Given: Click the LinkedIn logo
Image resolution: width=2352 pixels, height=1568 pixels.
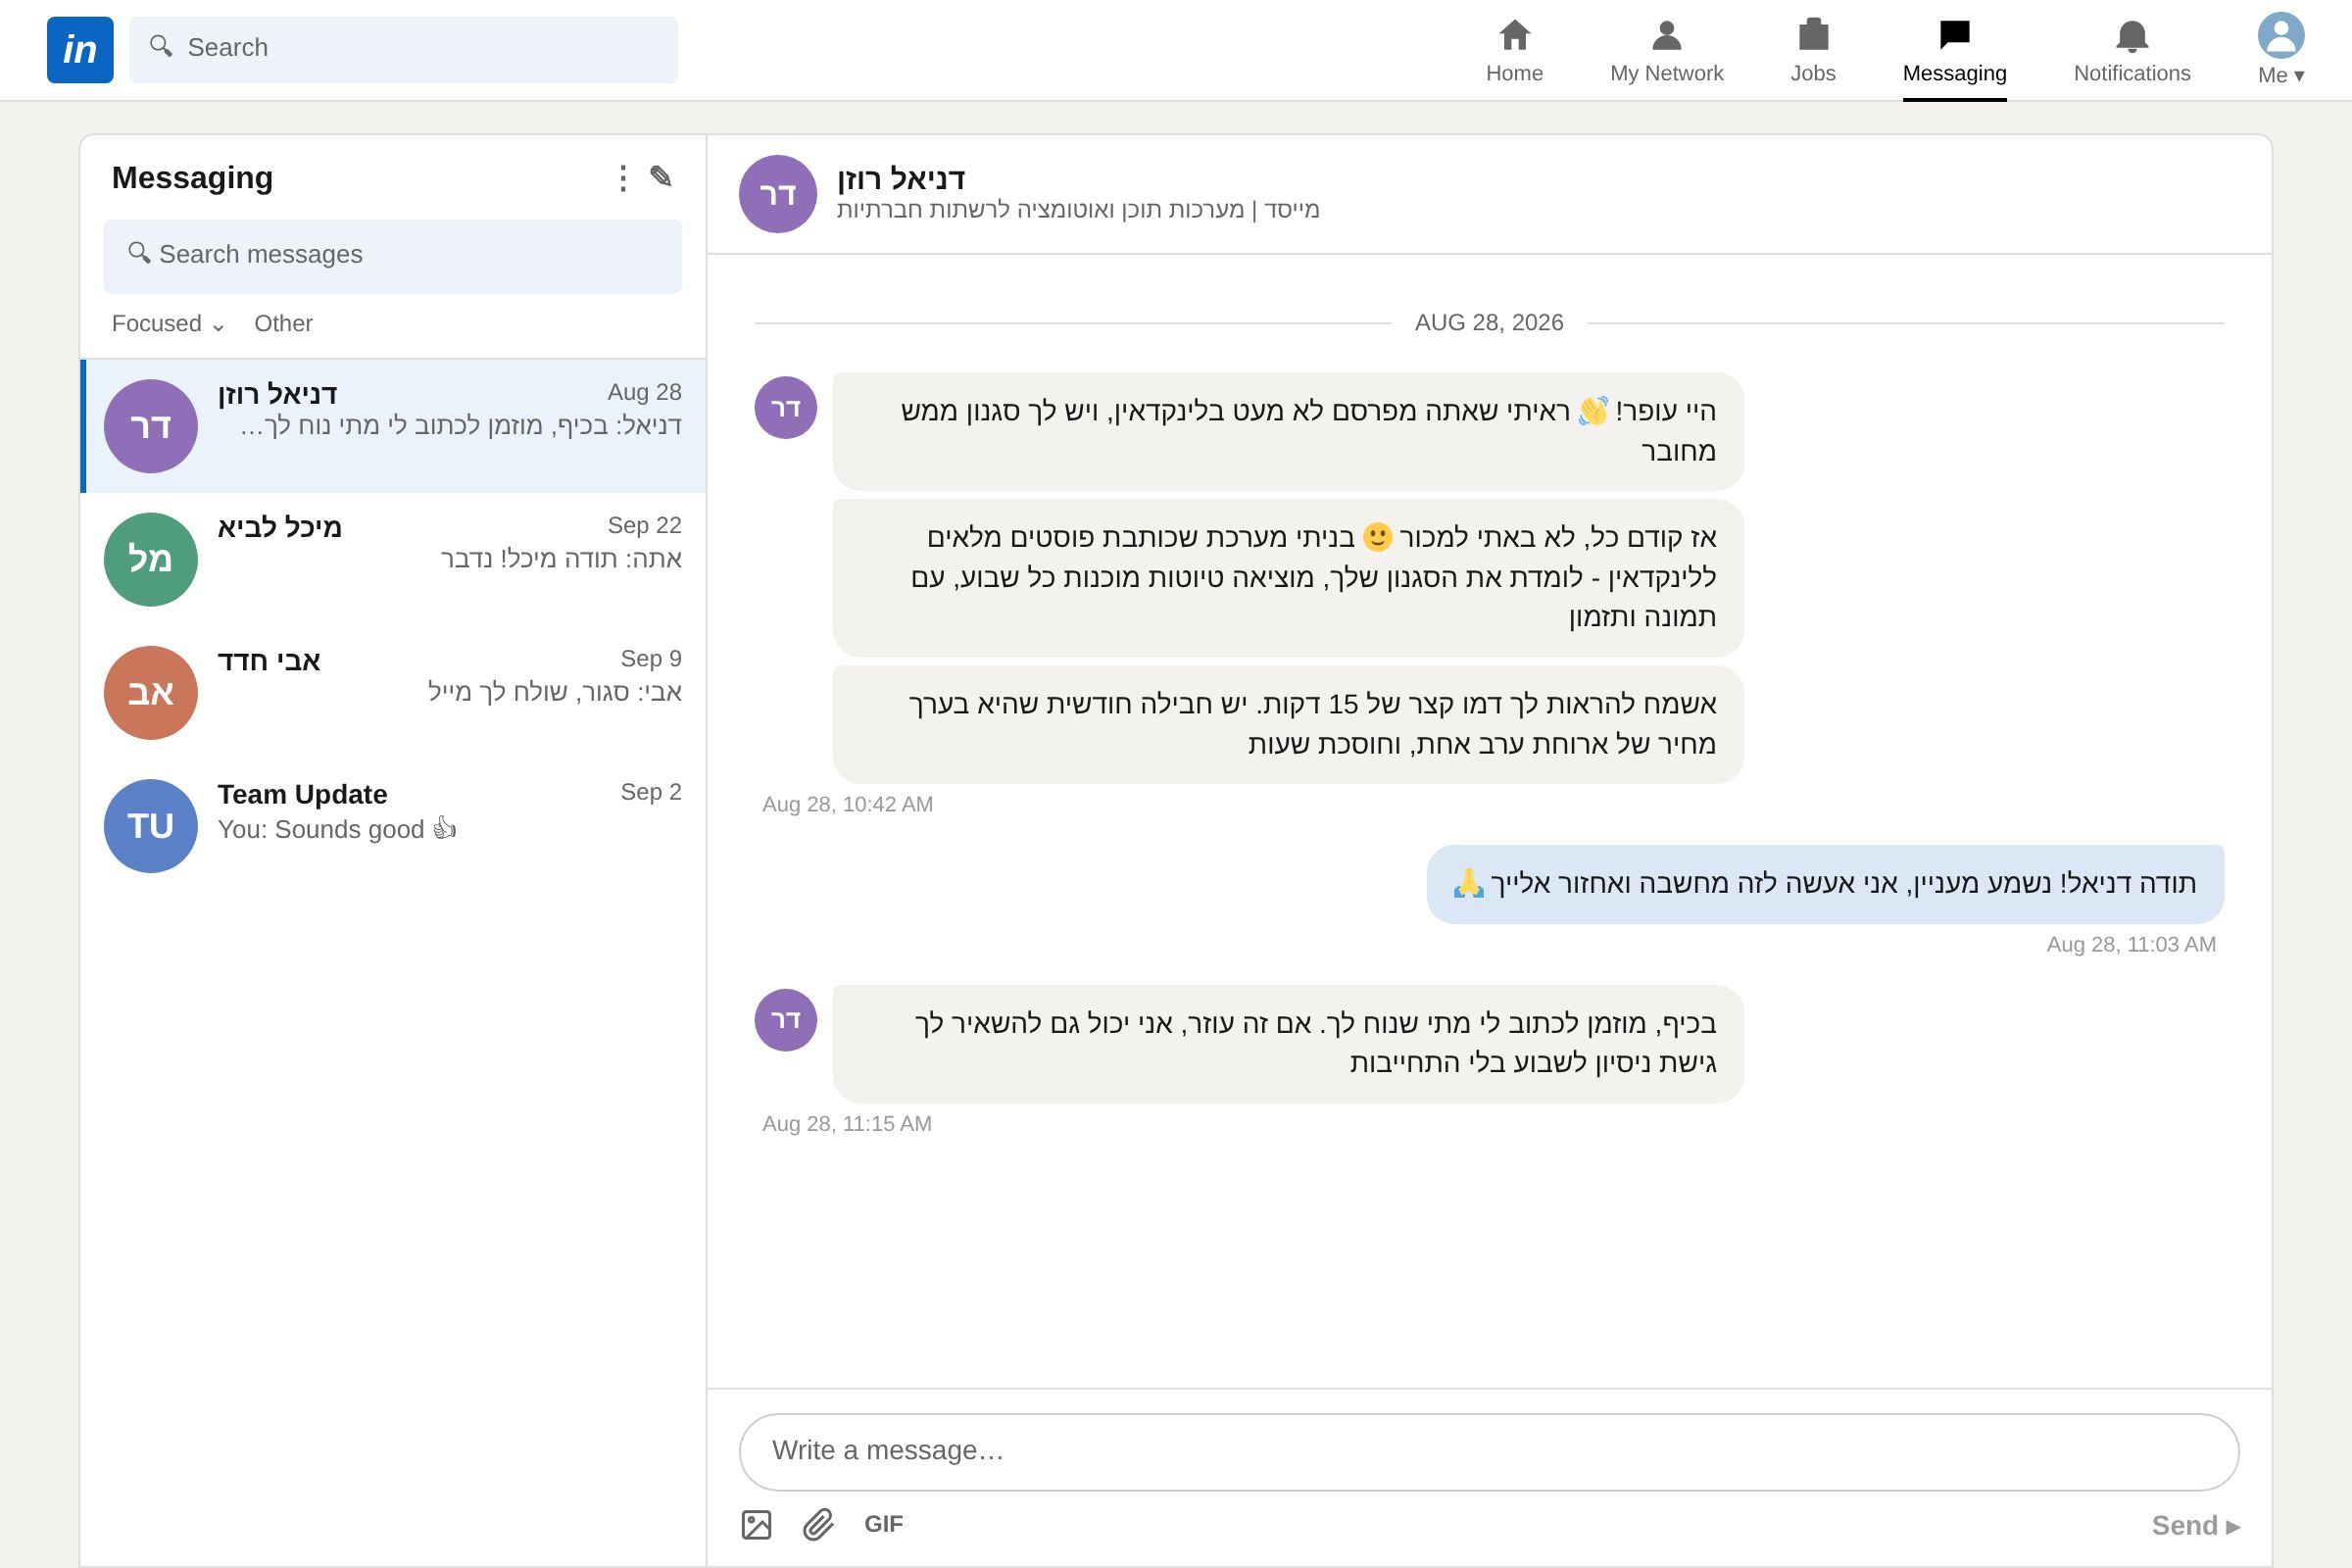Looking at the screenshot, I should click(x=80, y=49).
